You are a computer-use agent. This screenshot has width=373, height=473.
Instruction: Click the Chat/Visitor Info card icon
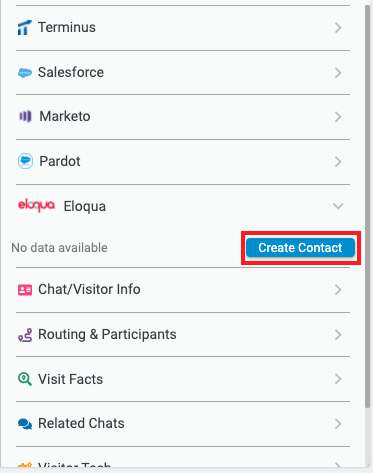(25, 290)
